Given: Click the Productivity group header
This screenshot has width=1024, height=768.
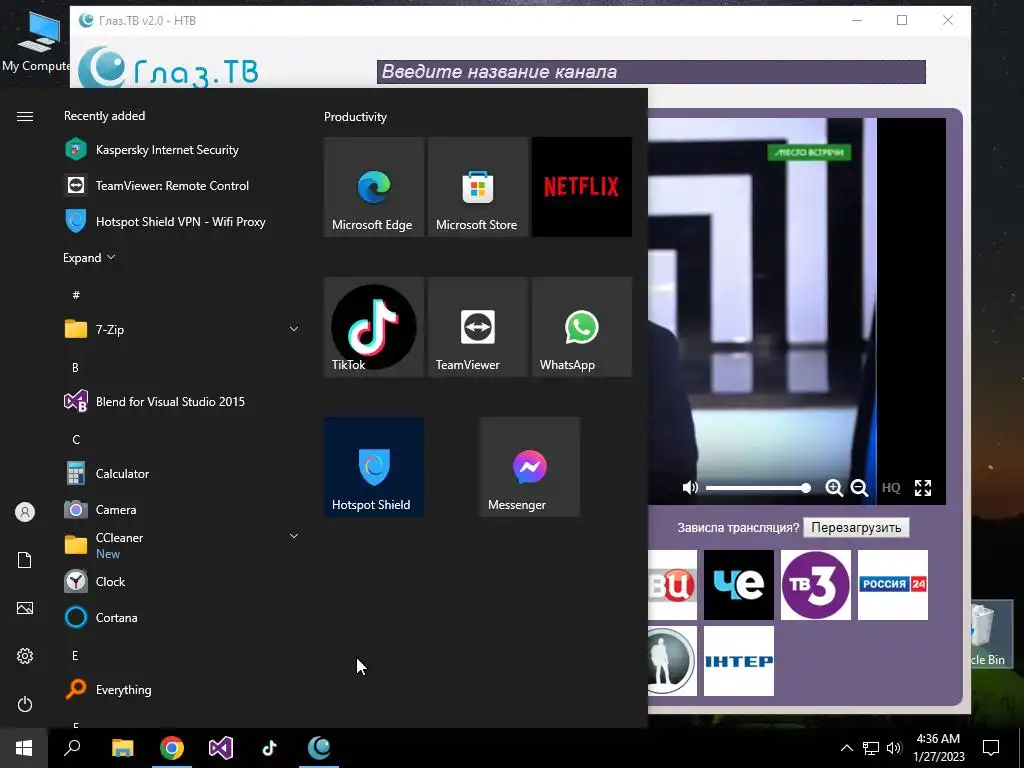Looking at the screenshot, I should click(x=355, y=117).
